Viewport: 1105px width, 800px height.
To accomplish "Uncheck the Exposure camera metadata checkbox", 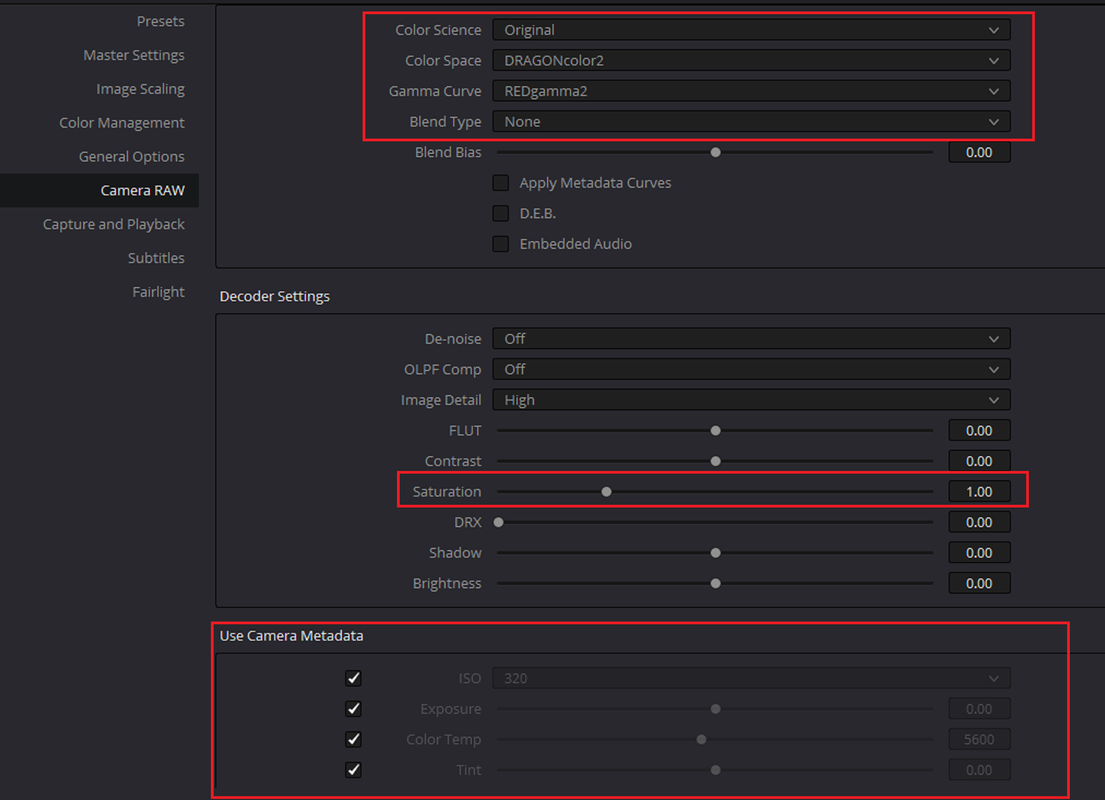I will [x=354, y=708].
